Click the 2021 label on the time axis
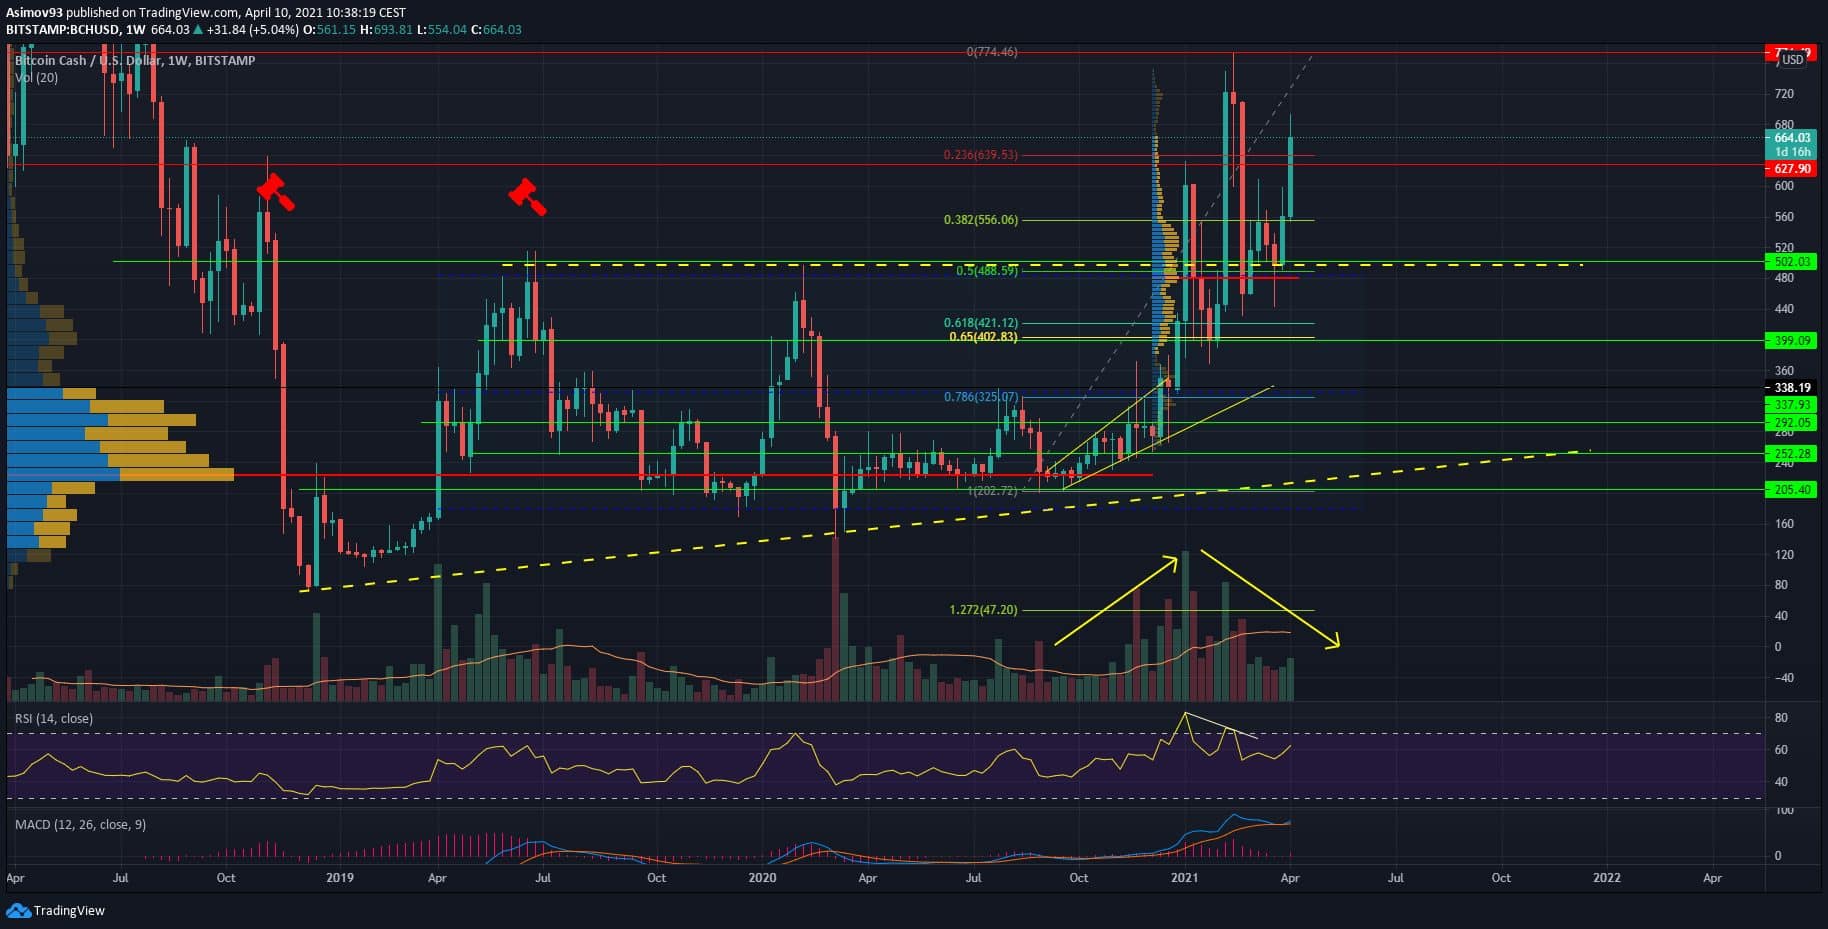 click(1184, 878)
